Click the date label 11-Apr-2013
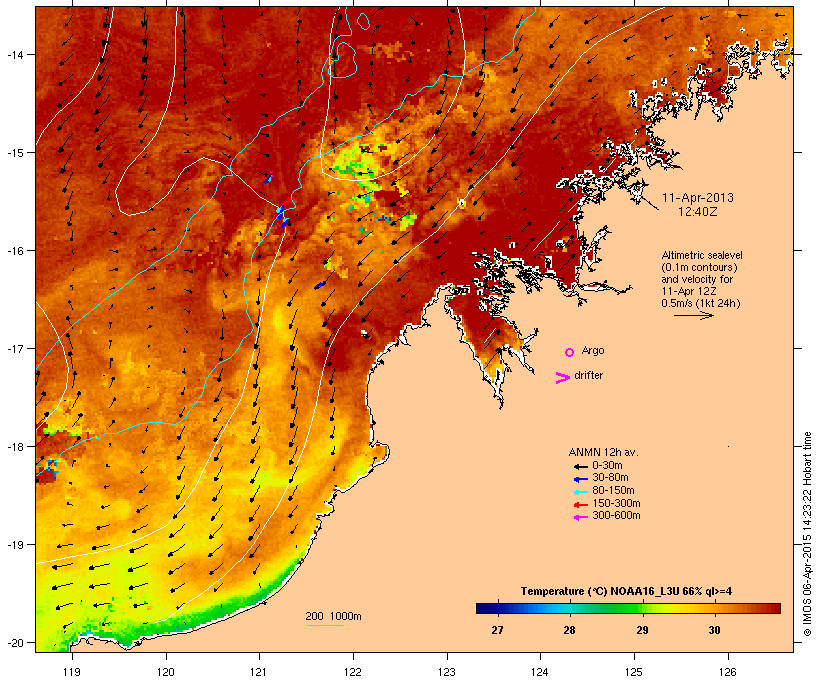Viewport: 820px width, 680px height. (698, 198)
